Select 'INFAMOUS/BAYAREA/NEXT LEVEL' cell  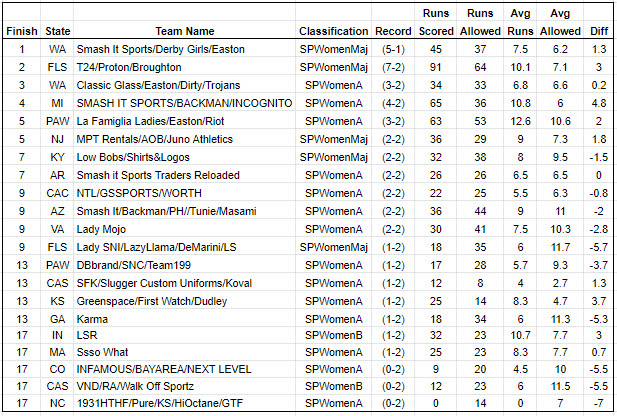[x=164, y=369]
